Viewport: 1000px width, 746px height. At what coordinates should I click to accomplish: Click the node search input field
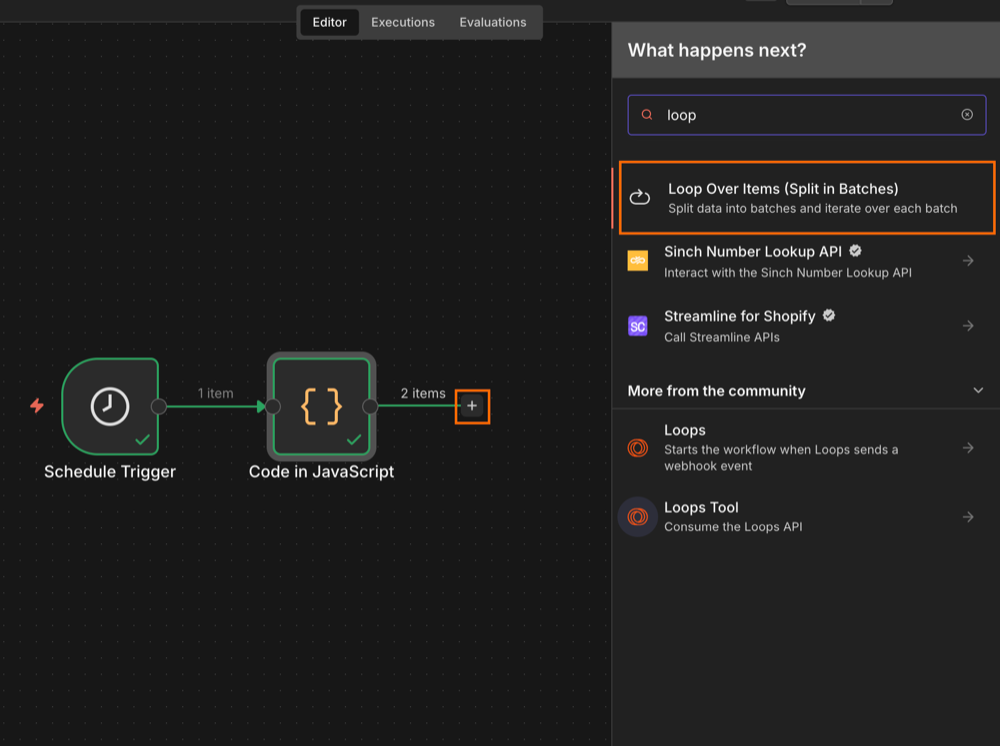(x=800, y=114)
